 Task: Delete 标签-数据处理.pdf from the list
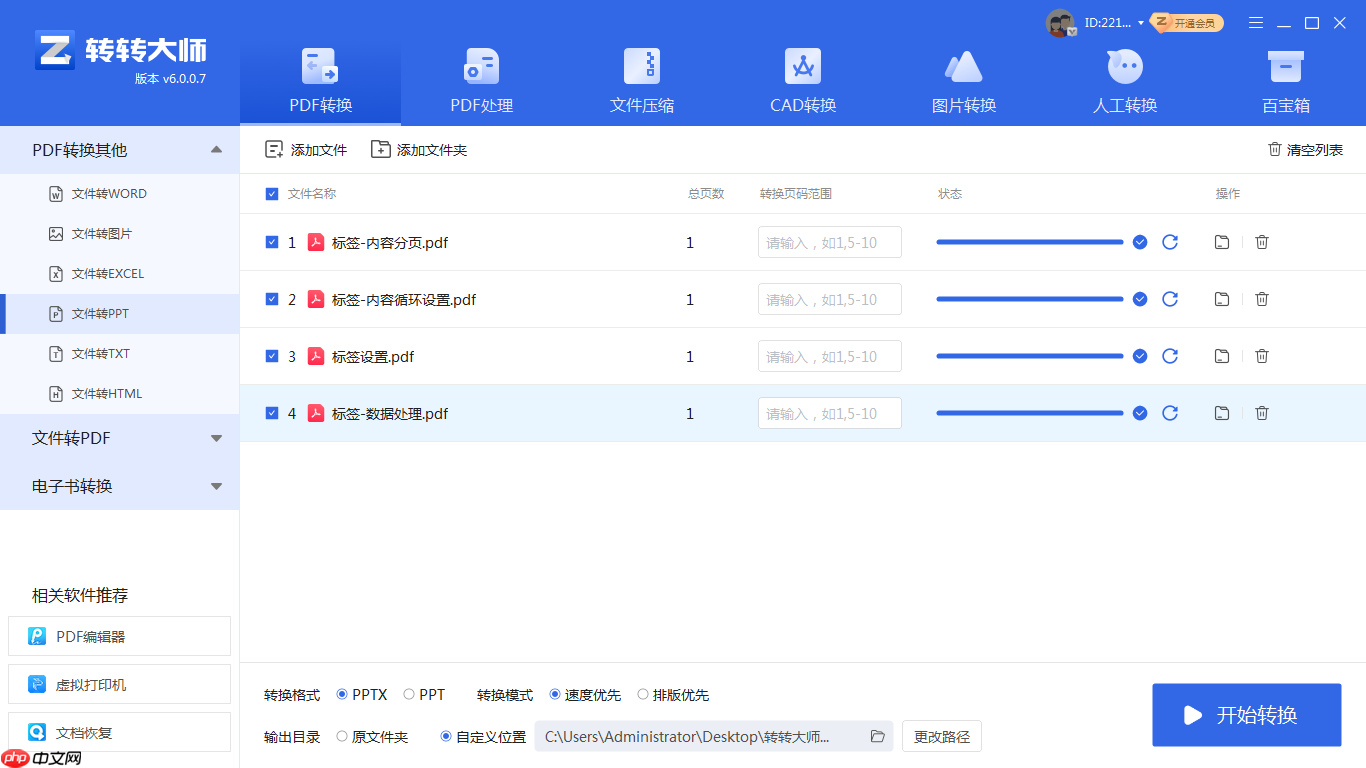(1262, 413)
